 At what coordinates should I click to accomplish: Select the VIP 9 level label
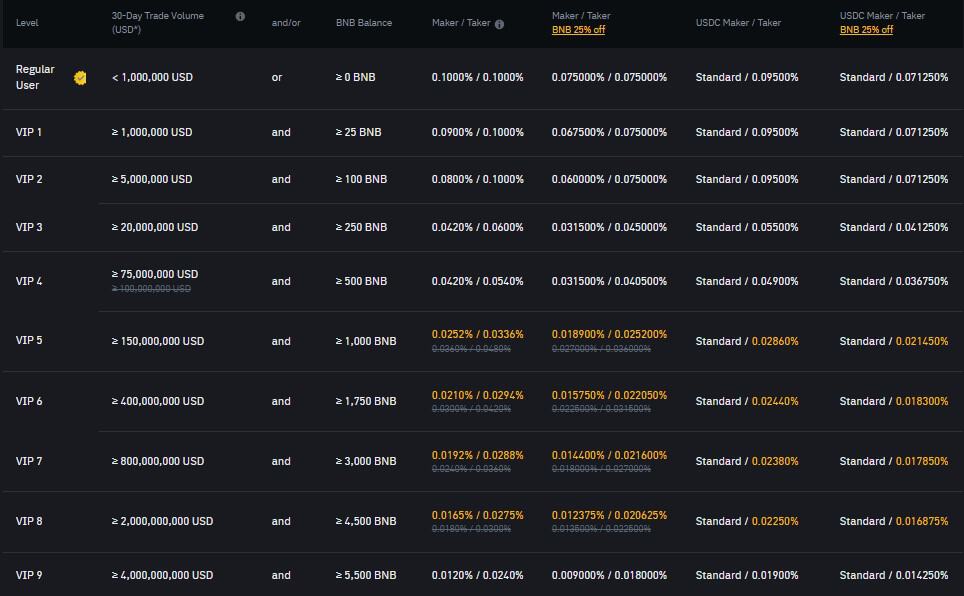(x=29, y=575)
